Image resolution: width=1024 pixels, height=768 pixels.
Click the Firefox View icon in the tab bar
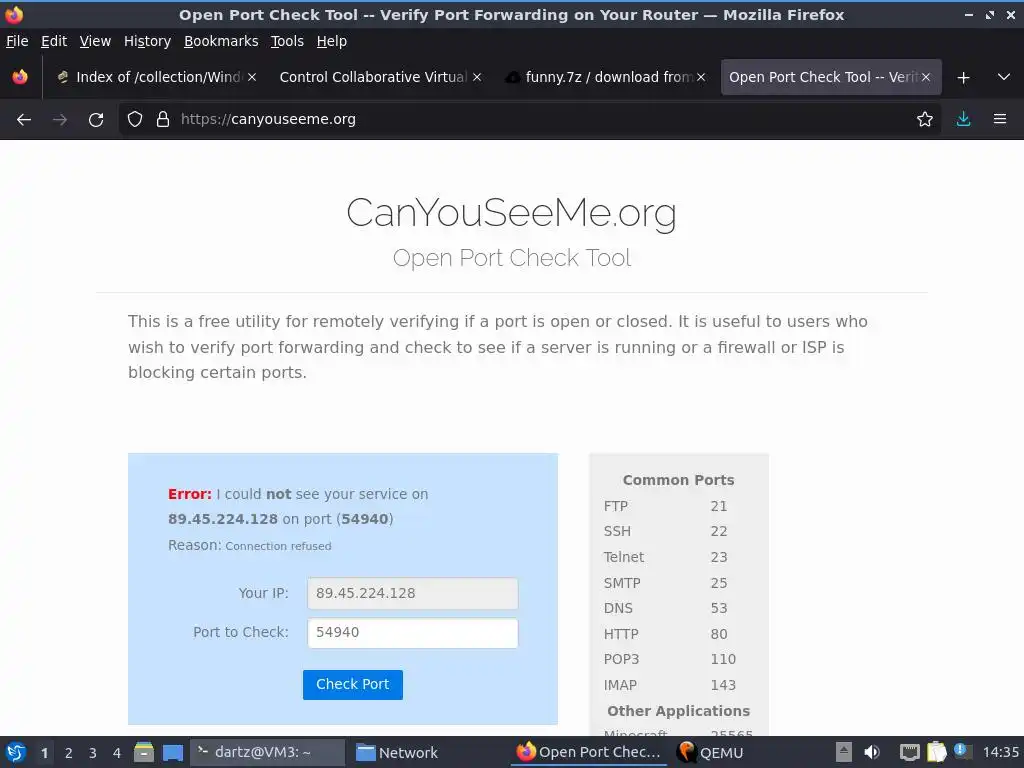point(20,78)
